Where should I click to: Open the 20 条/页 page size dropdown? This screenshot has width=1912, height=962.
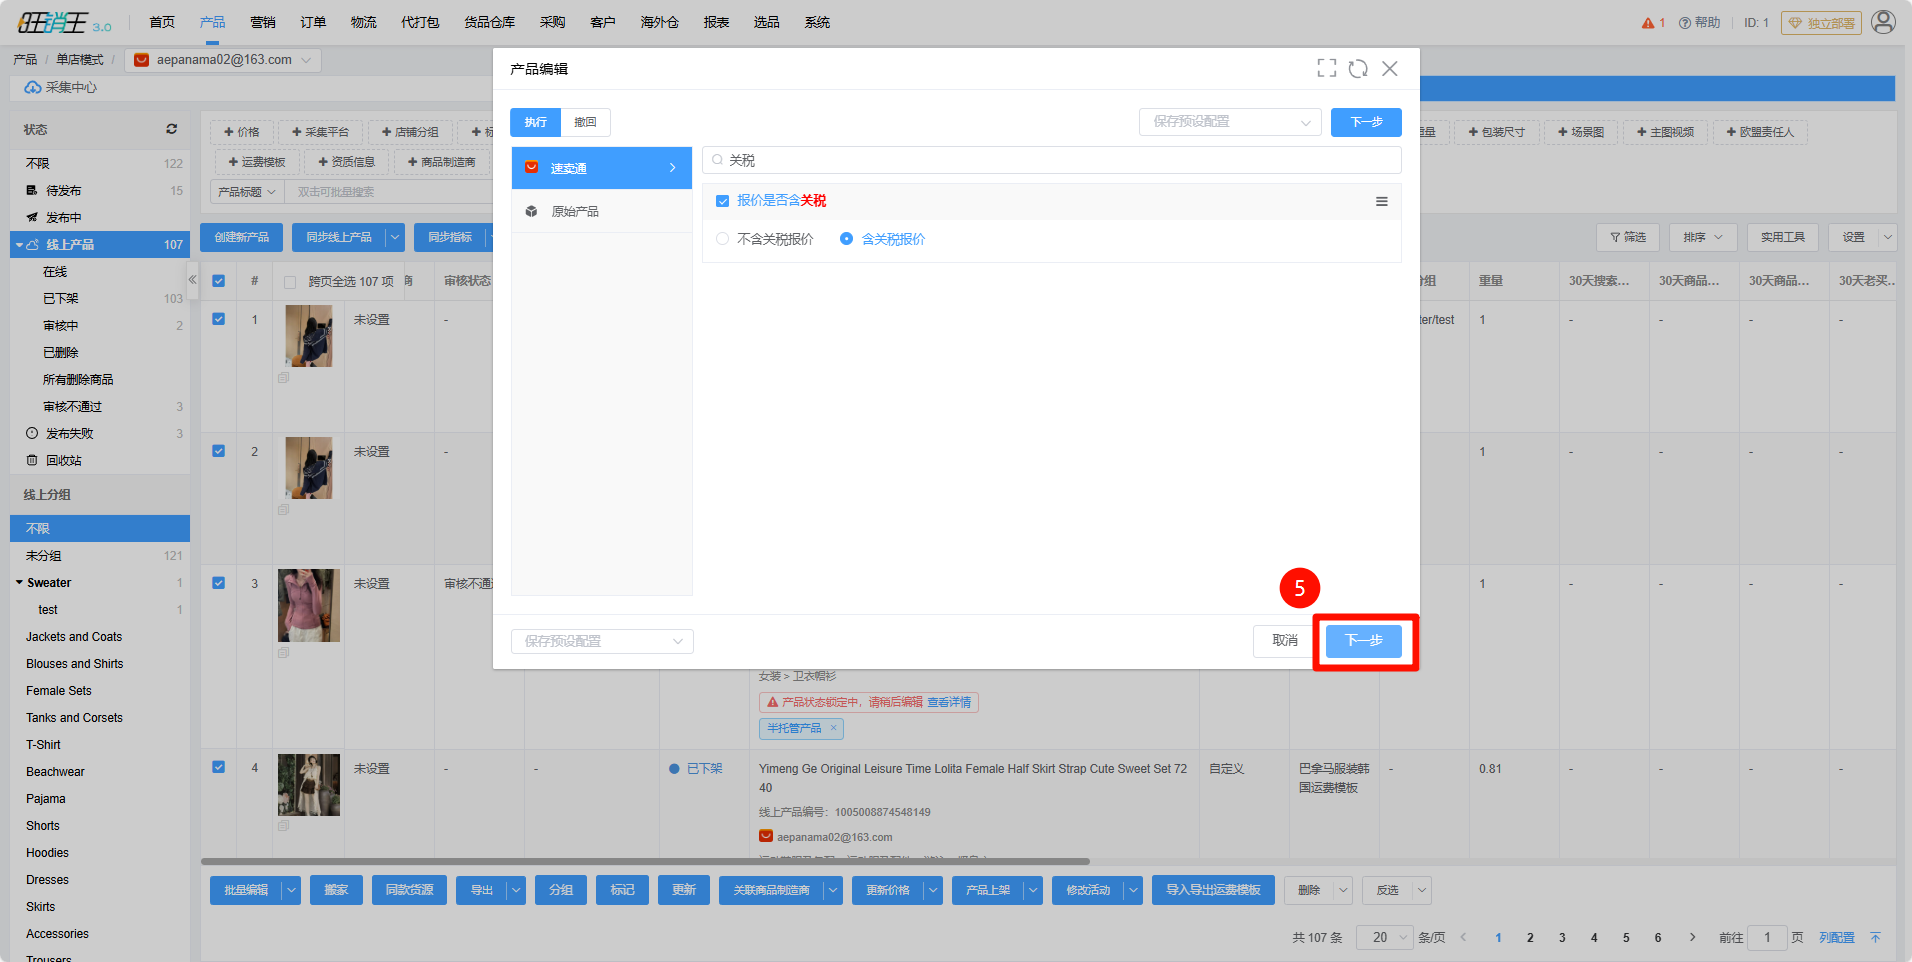[1384, 937]
